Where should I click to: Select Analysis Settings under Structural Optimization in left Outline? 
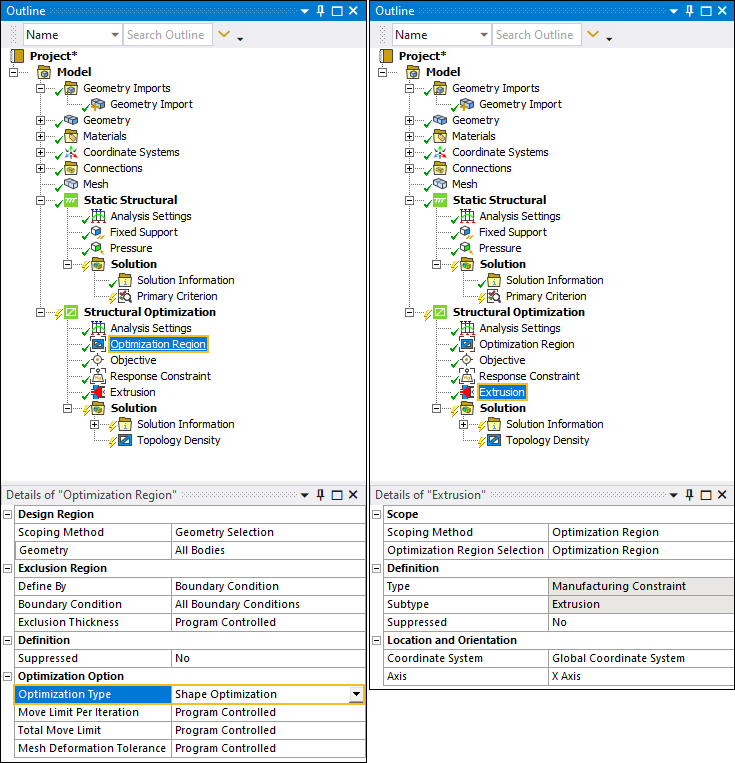click(150, 328)
